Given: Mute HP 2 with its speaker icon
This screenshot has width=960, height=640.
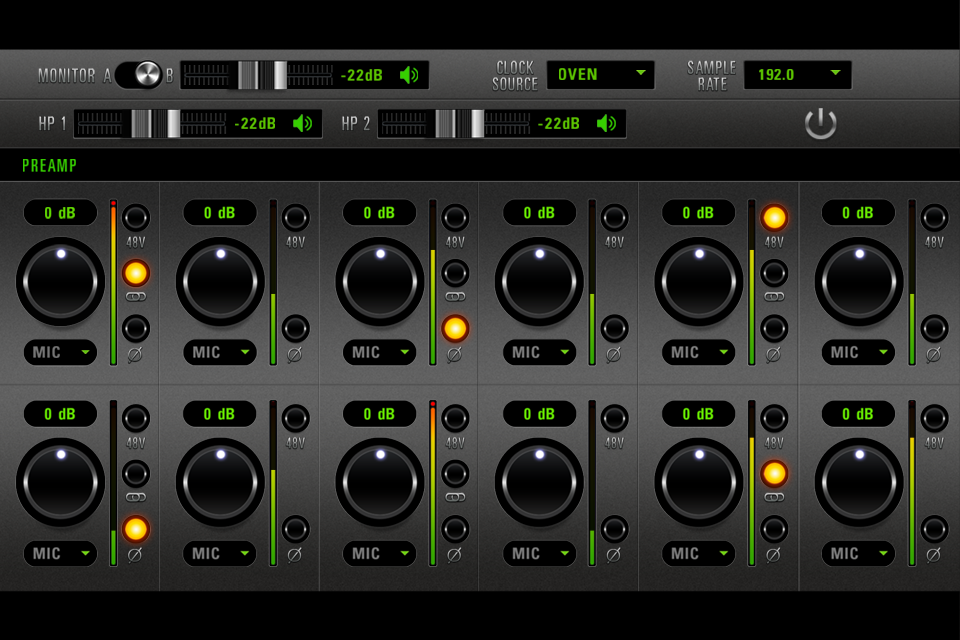Looking at the screenshot, I should (606, 124).
